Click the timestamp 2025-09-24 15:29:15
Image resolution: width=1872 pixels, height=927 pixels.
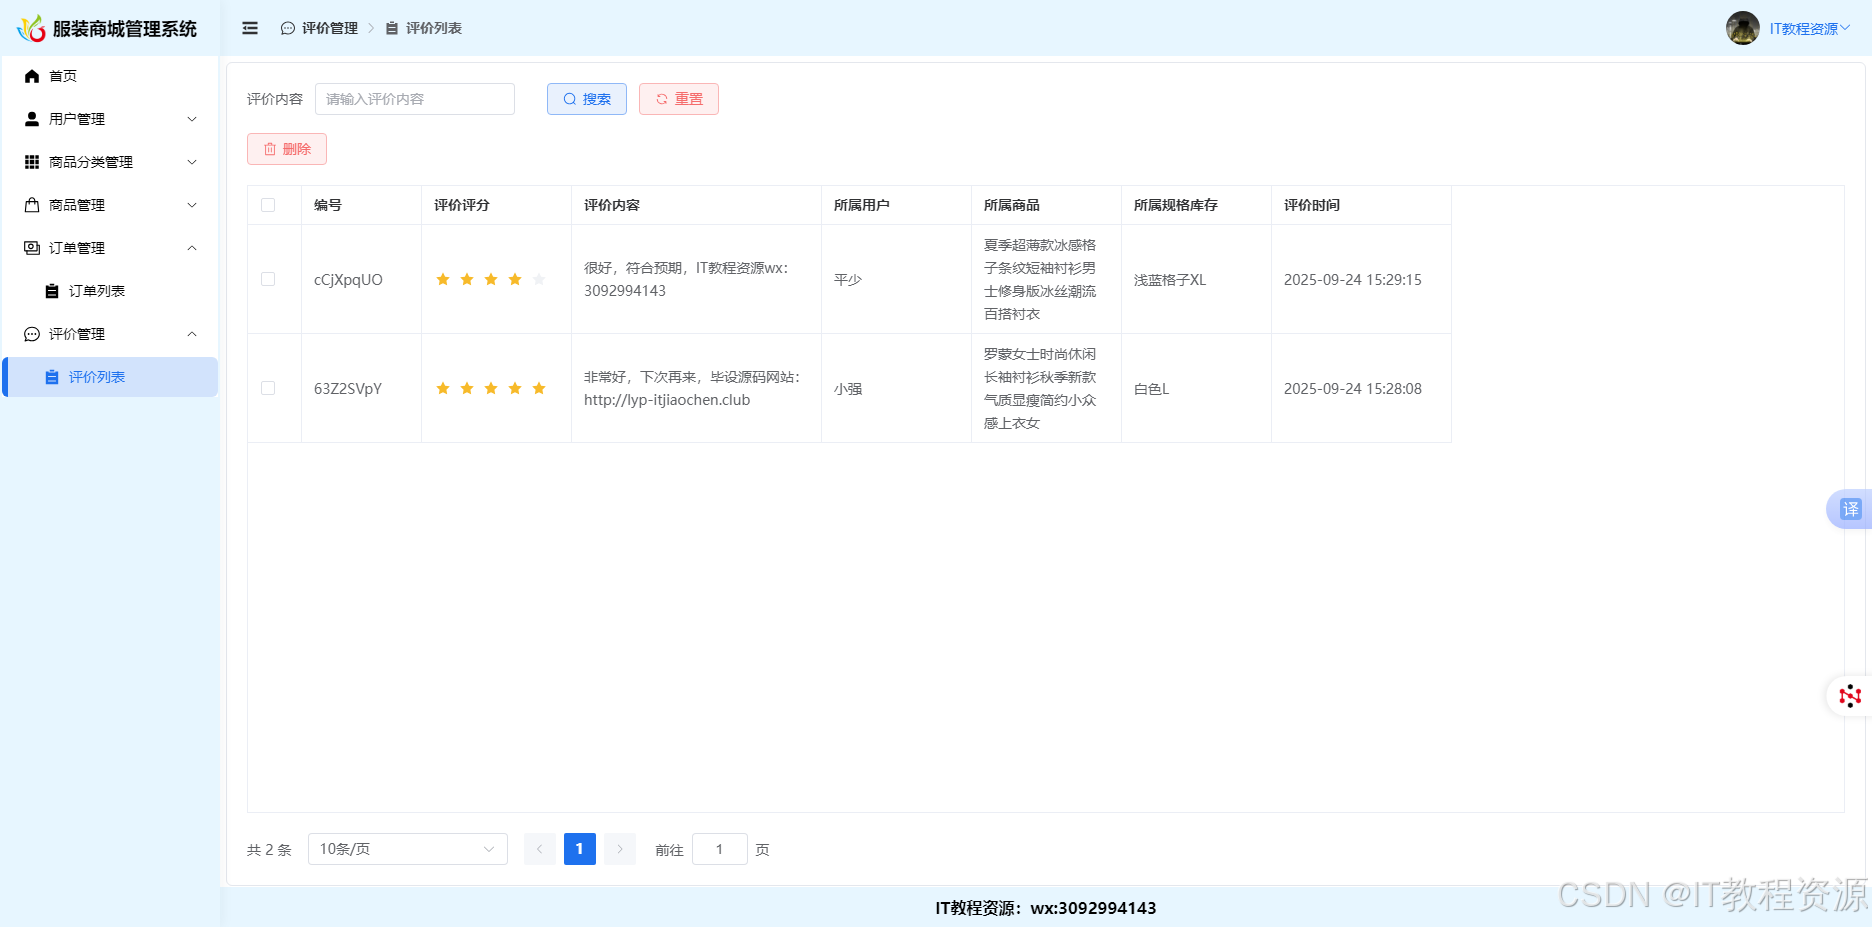pos(1353,280)
